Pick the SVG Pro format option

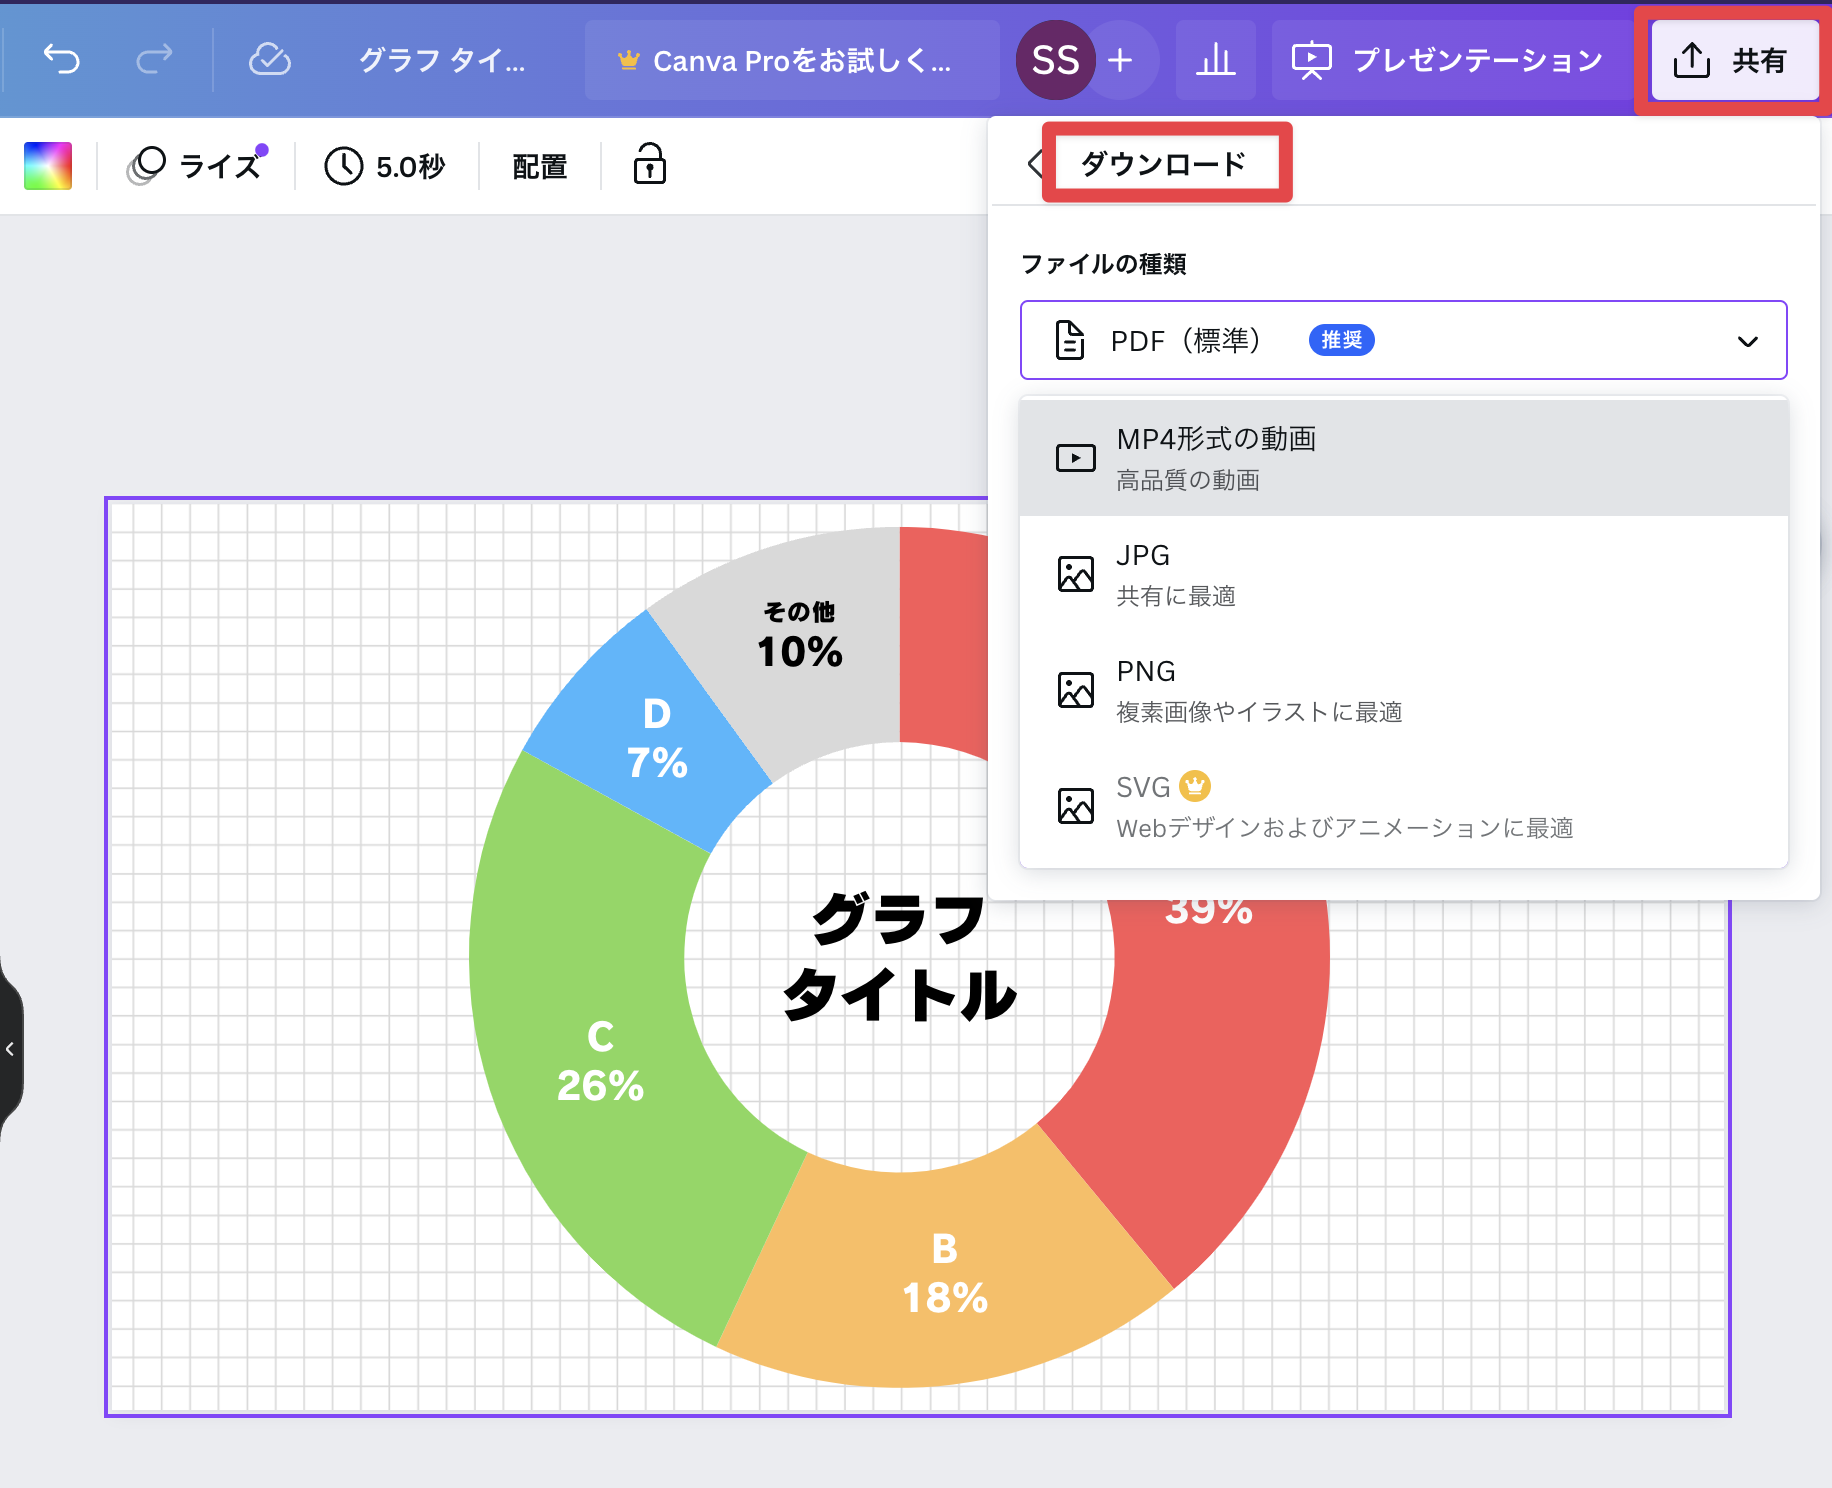(x=1403, y=806)
